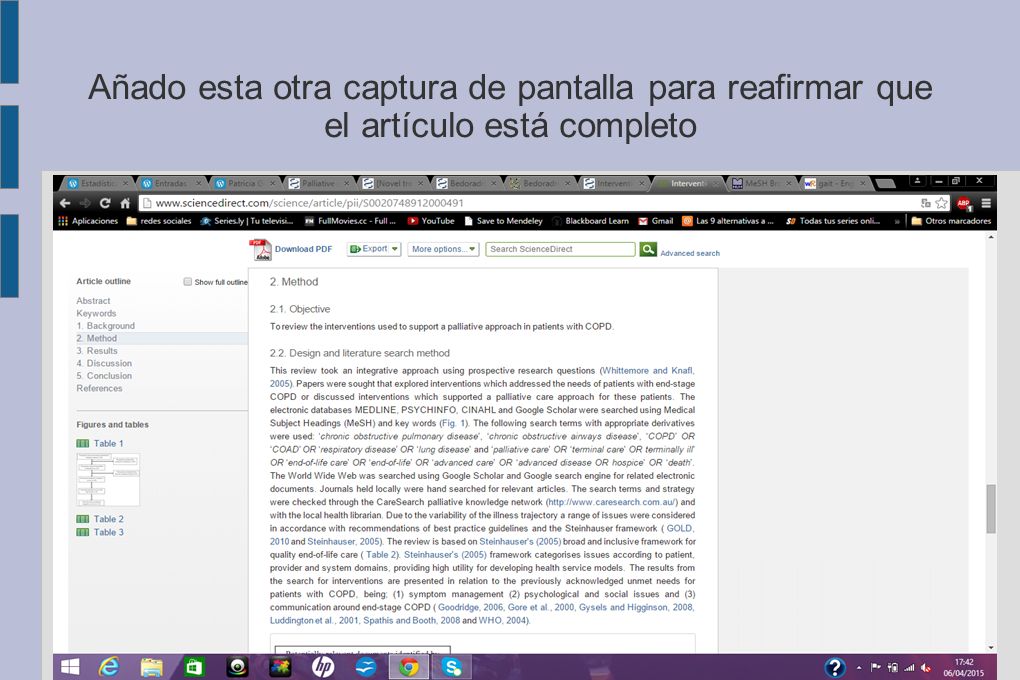The image size is (1020, 680).
Task: Open the Windows Start button
Action: click(x=70, y=667)
